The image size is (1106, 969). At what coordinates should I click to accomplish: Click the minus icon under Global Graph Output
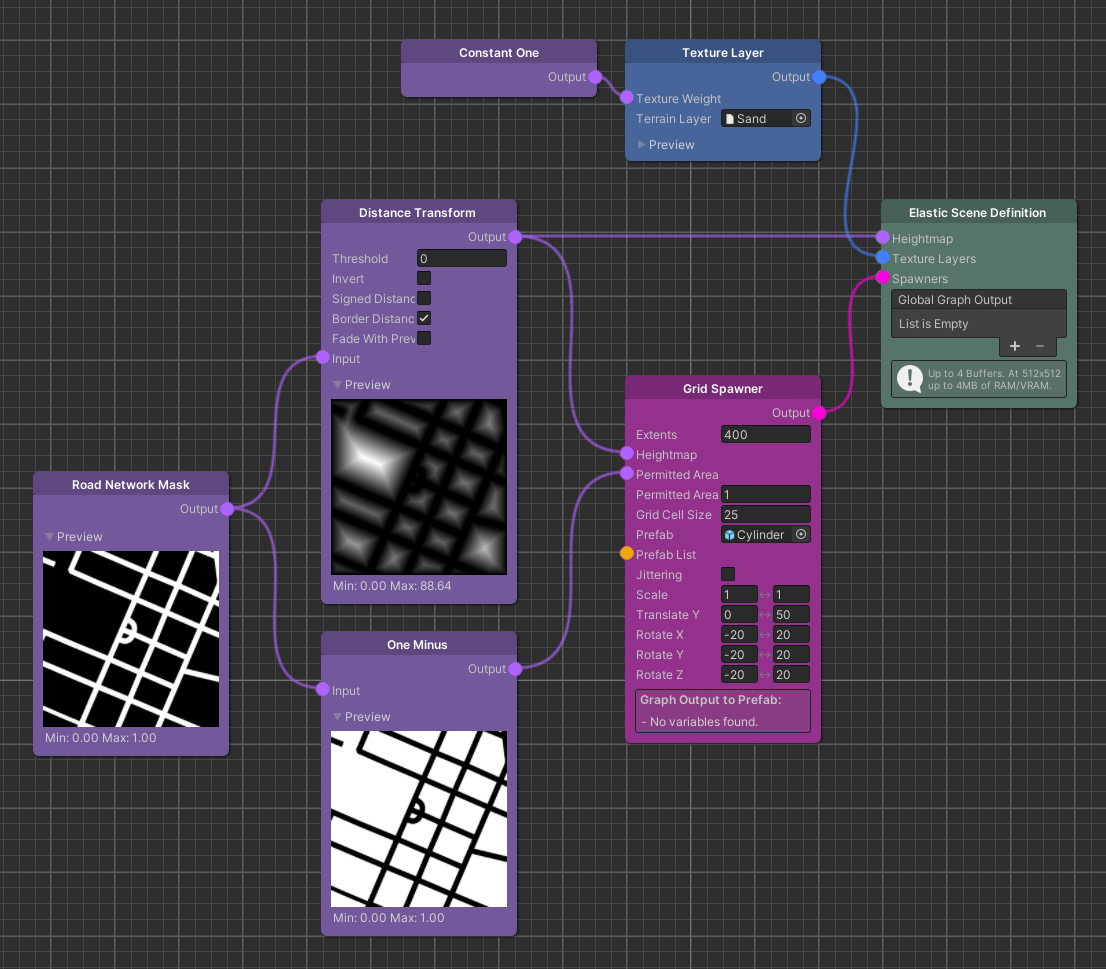pos(1040,346)
